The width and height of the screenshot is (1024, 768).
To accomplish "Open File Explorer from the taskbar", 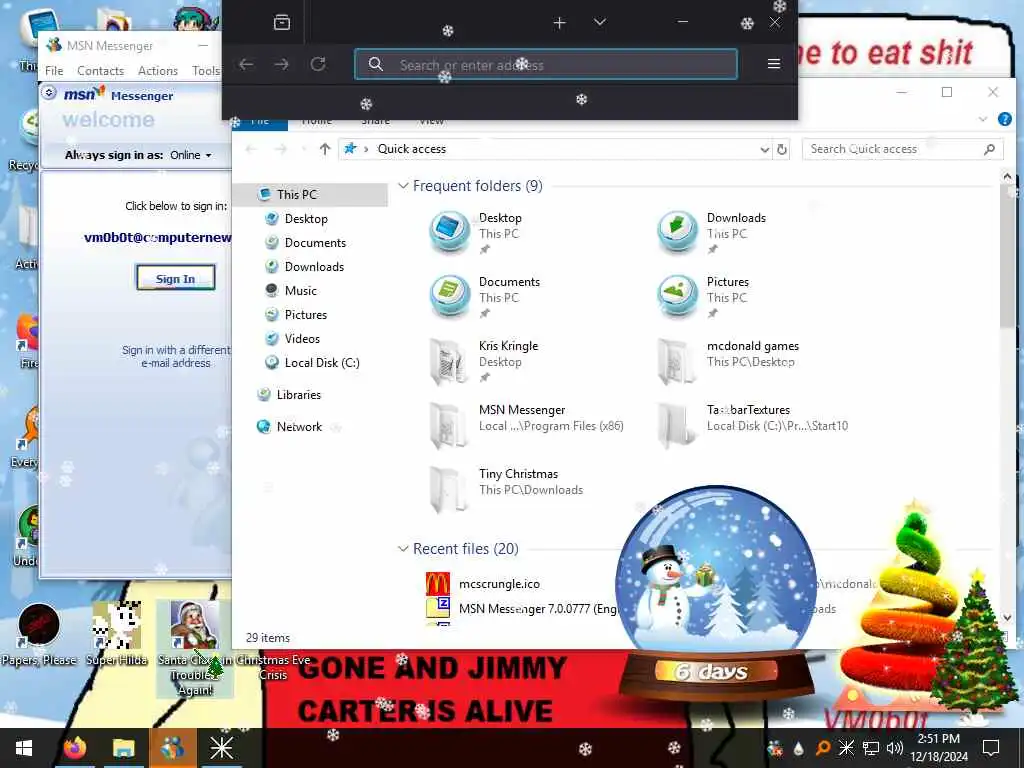I will 123,748.
